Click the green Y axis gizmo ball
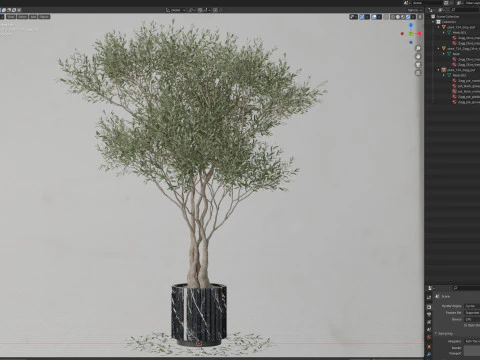The width and height of the screenshot is (480, 360). 411,34
